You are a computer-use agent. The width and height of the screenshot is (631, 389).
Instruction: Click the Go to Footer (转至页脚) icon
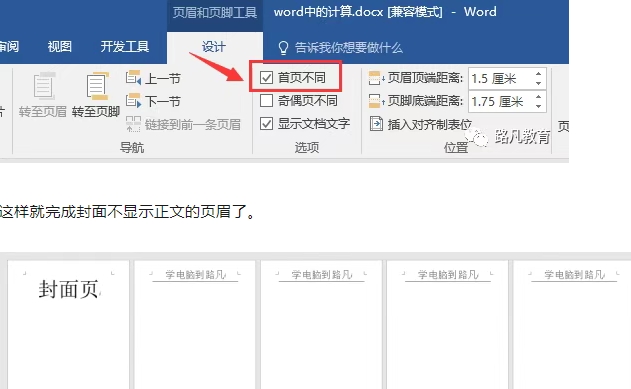point(97,86)
